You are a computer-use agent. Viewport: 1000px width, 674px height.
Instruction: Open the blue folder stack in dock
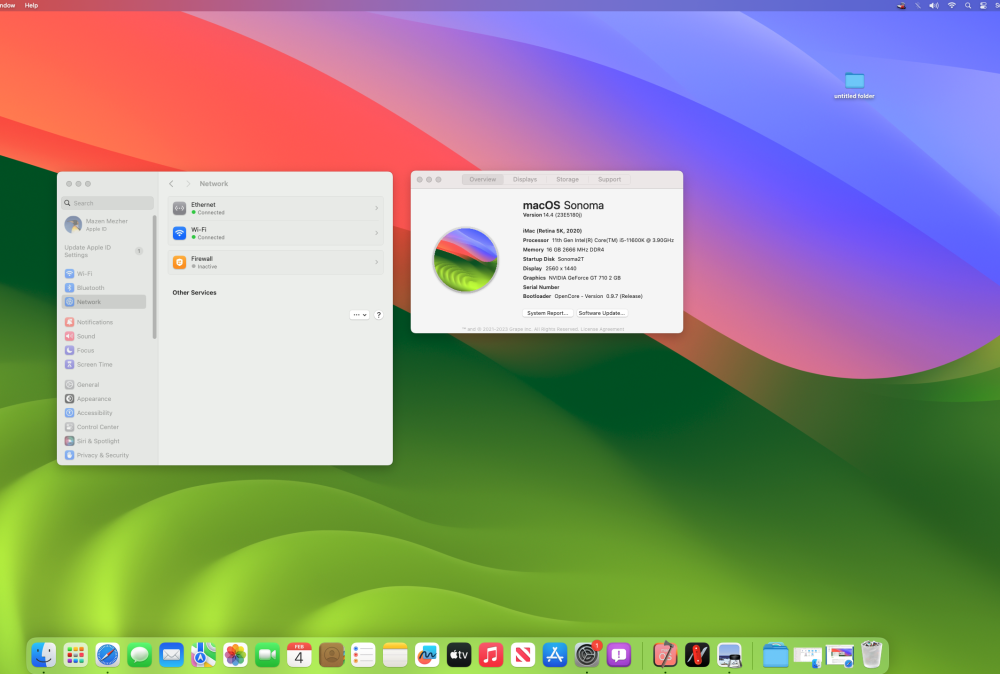(776, 655)
